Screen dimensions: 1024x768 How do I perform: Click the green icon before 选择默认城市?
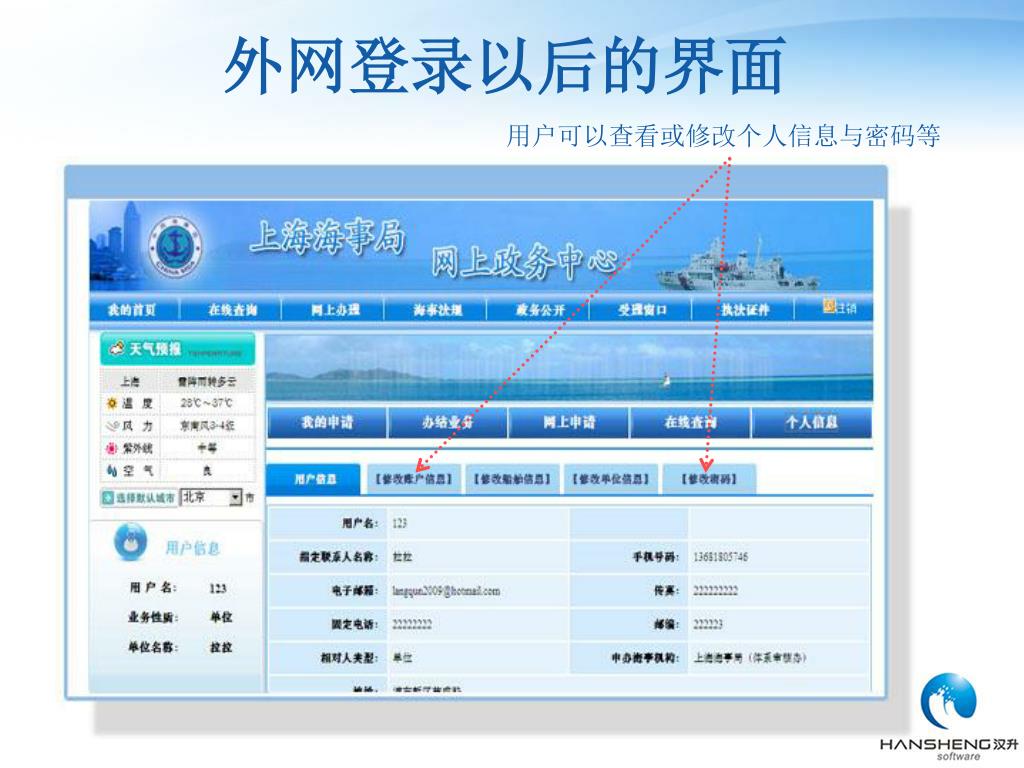[108, 498]
